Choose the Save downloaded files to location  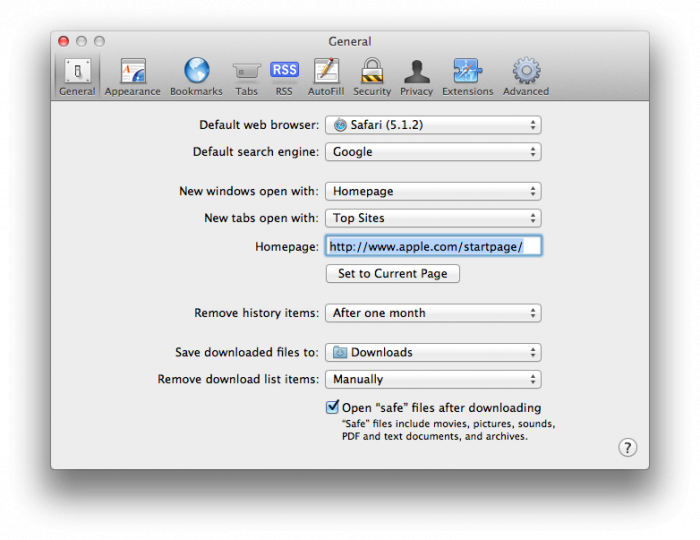click(433, 352)
